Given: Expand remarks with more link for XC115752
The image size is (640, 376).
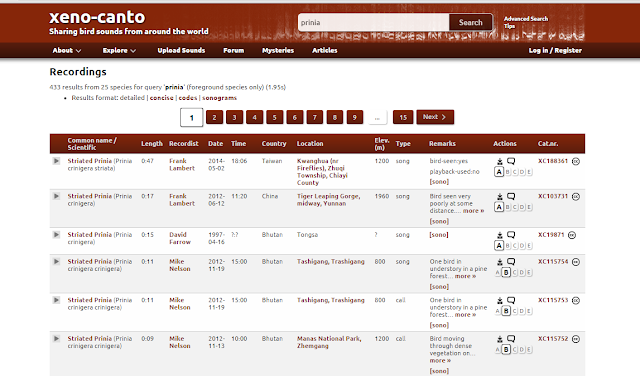Looking at the screenshot, I should pyautogui.click(x=440, y=360).
